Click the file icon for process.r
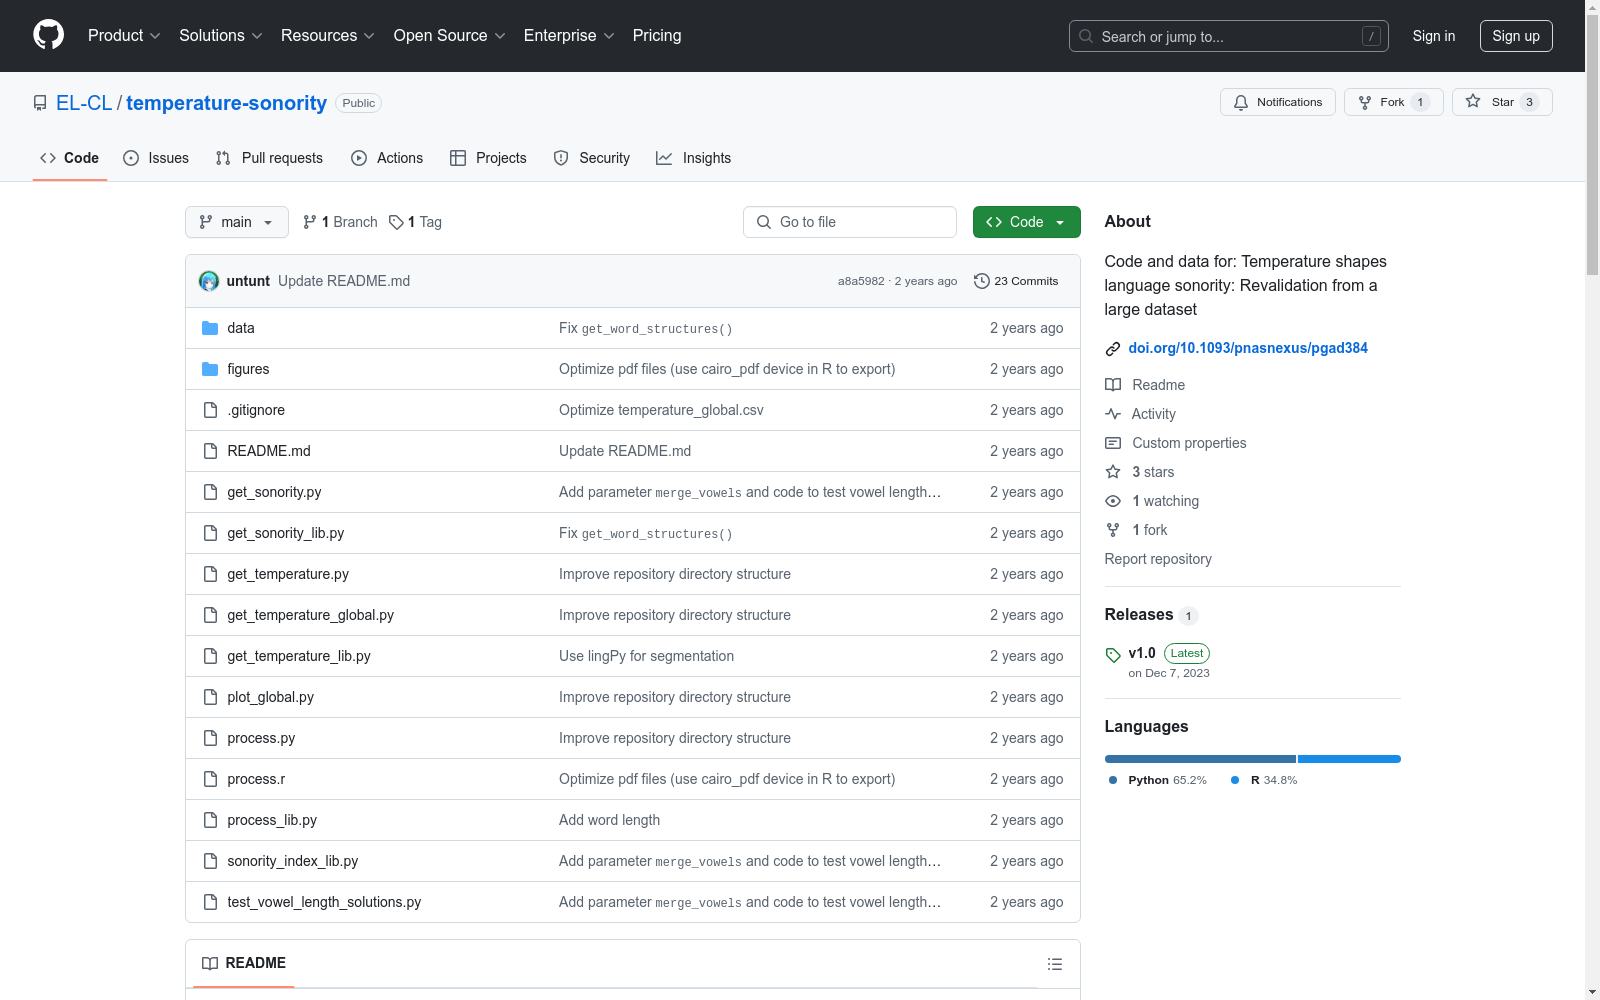The image size is (1600, 1000). click(210, 779)
